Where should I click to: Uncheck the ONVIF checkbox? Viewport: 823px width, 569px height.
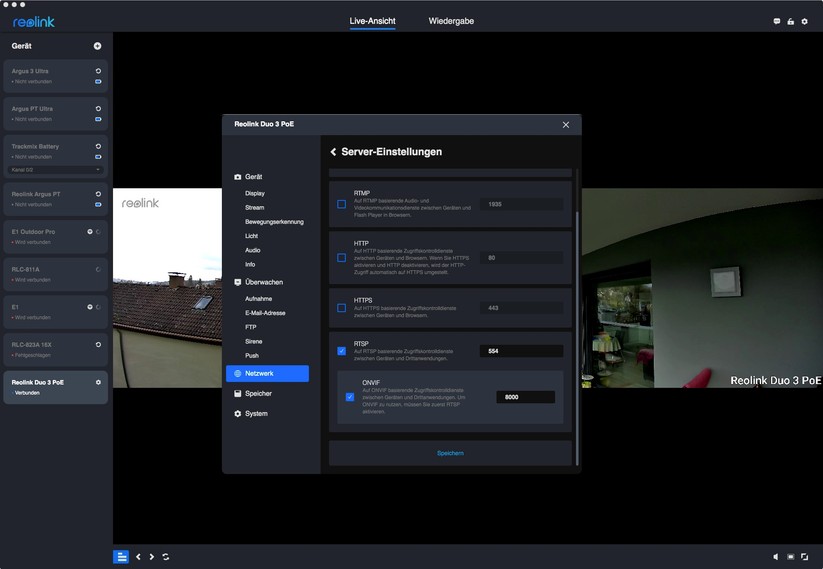[x=350, y=397]
